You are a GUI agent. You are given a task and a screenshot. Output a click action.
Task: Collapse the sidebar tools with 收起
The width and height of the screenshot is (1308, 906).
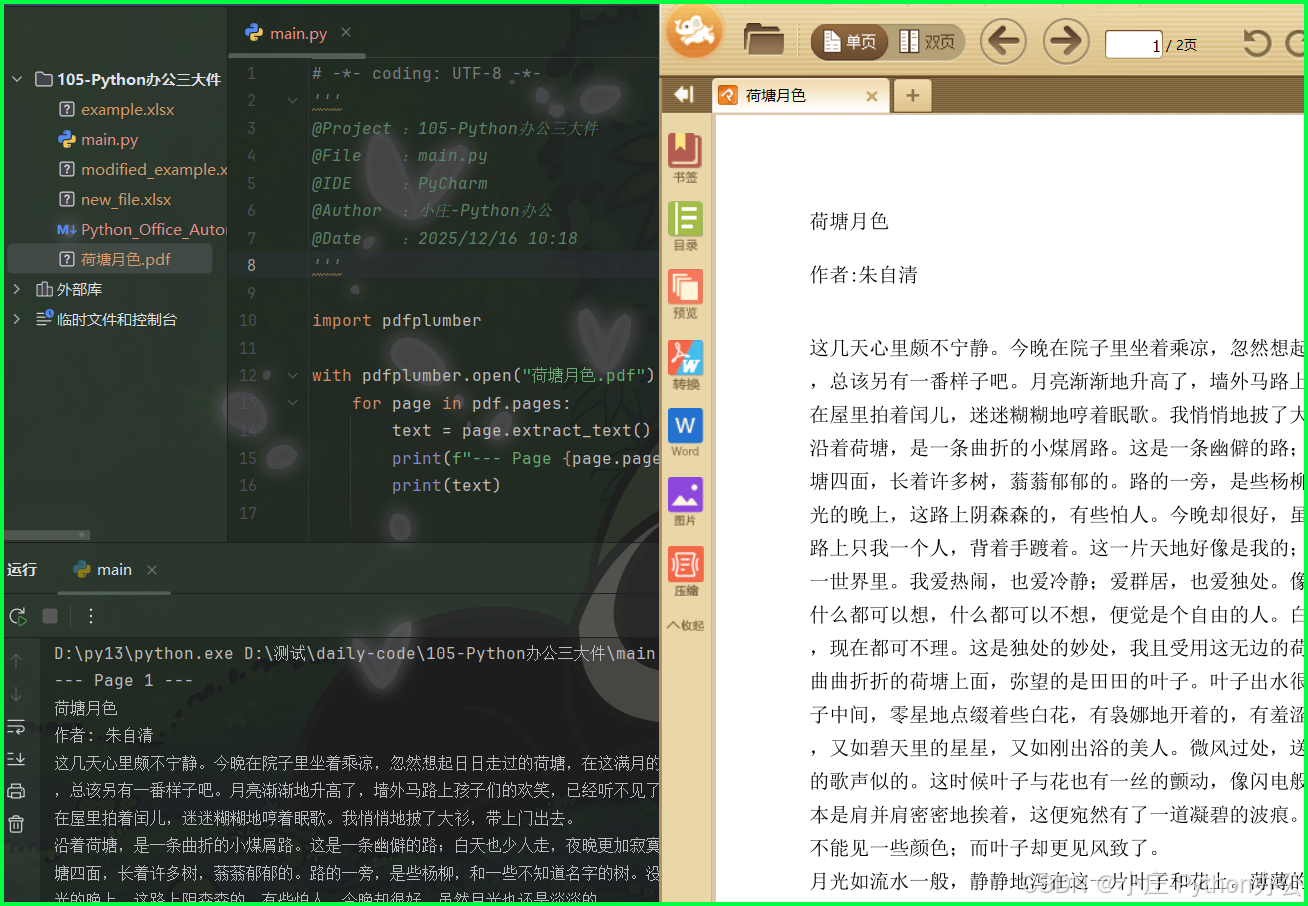(x=685, y=625)
